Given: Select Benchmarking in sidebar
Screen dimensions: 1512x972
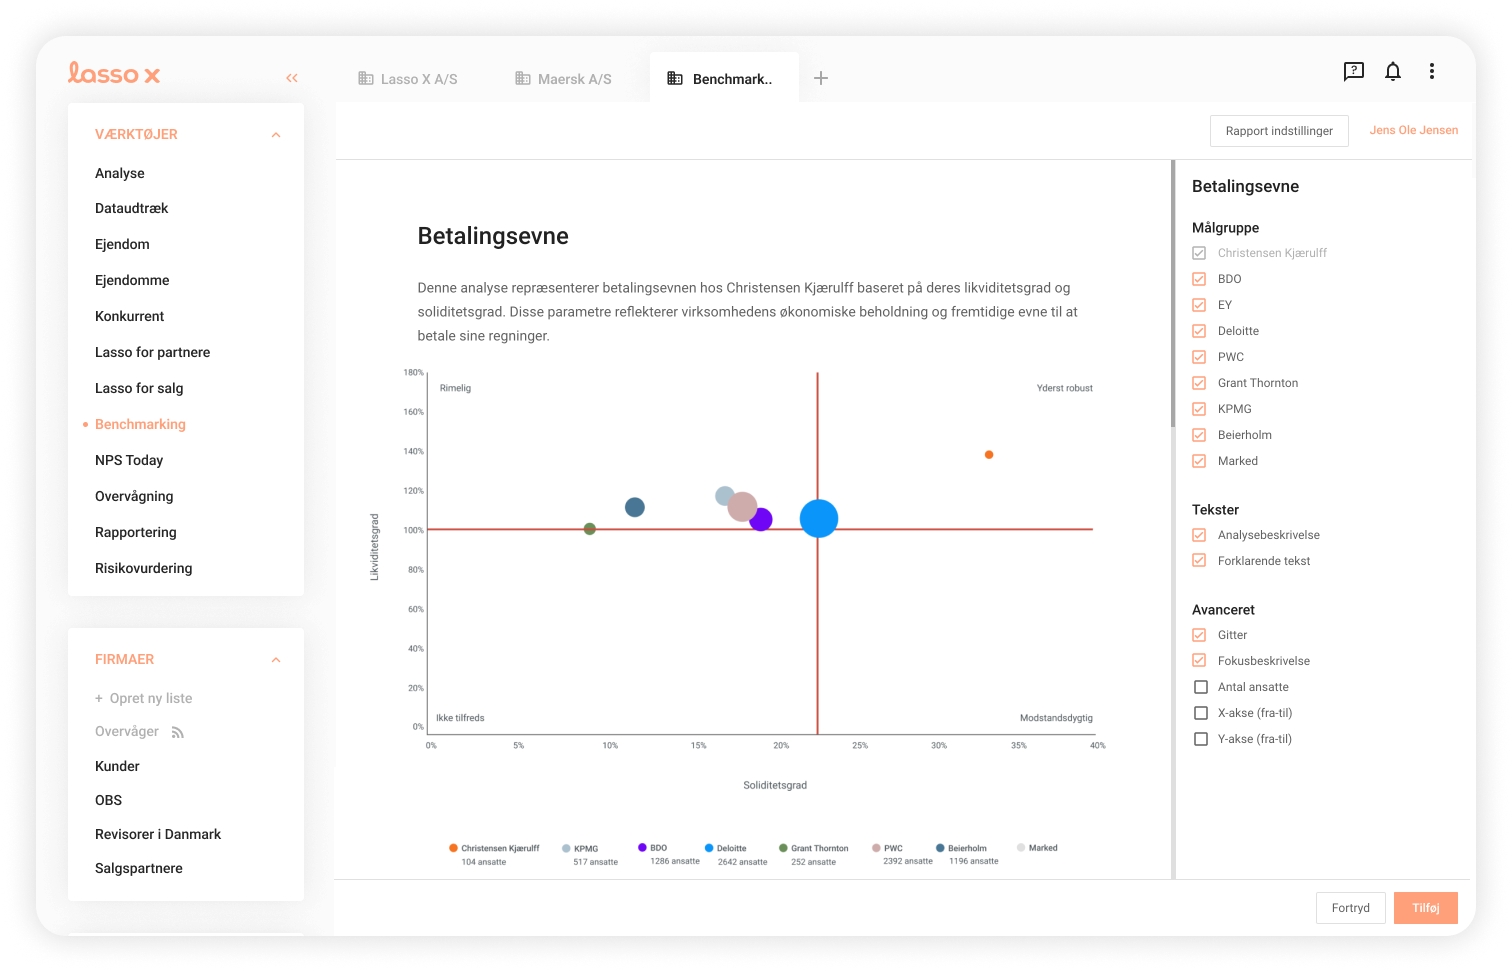Looking at the screenshot, I should coord(140,424).
